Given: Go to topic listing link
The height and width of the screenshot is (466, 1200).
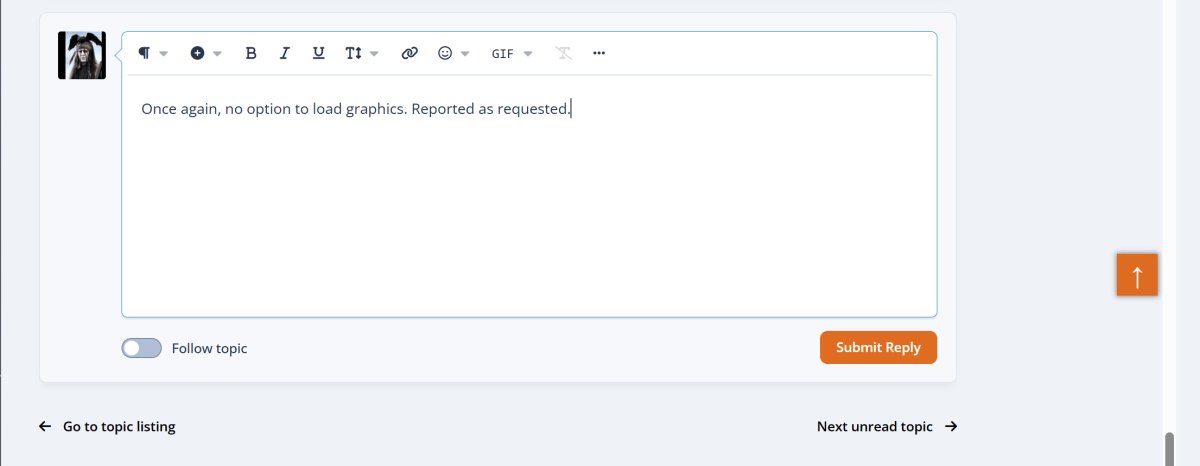Looking at the screenshot, I should click(119, 427).
